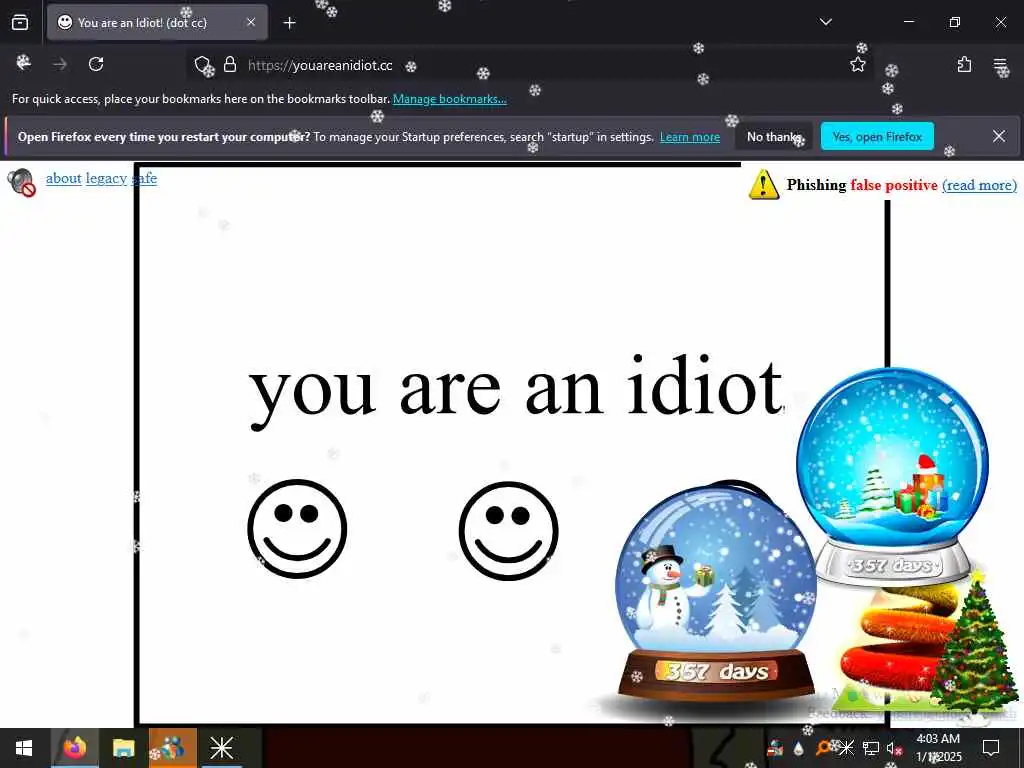Open the 'about' page link
The height and width of the screenshot is (768, 1024).
63,178
